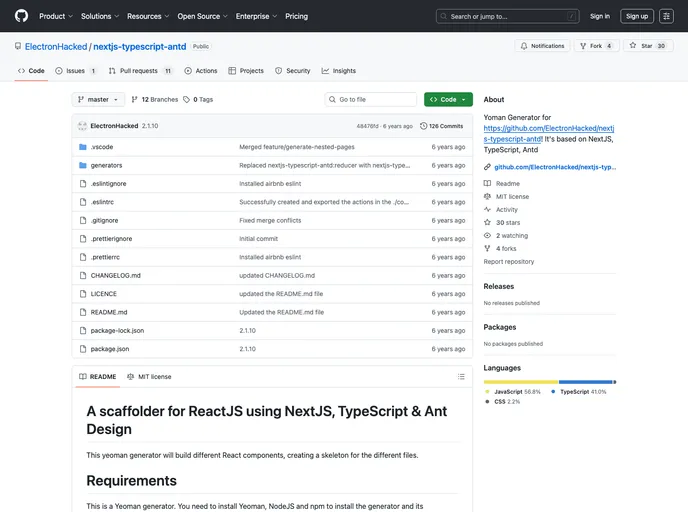Switch to the Issues tab
The image size is (688, 512).
[75, 71]
